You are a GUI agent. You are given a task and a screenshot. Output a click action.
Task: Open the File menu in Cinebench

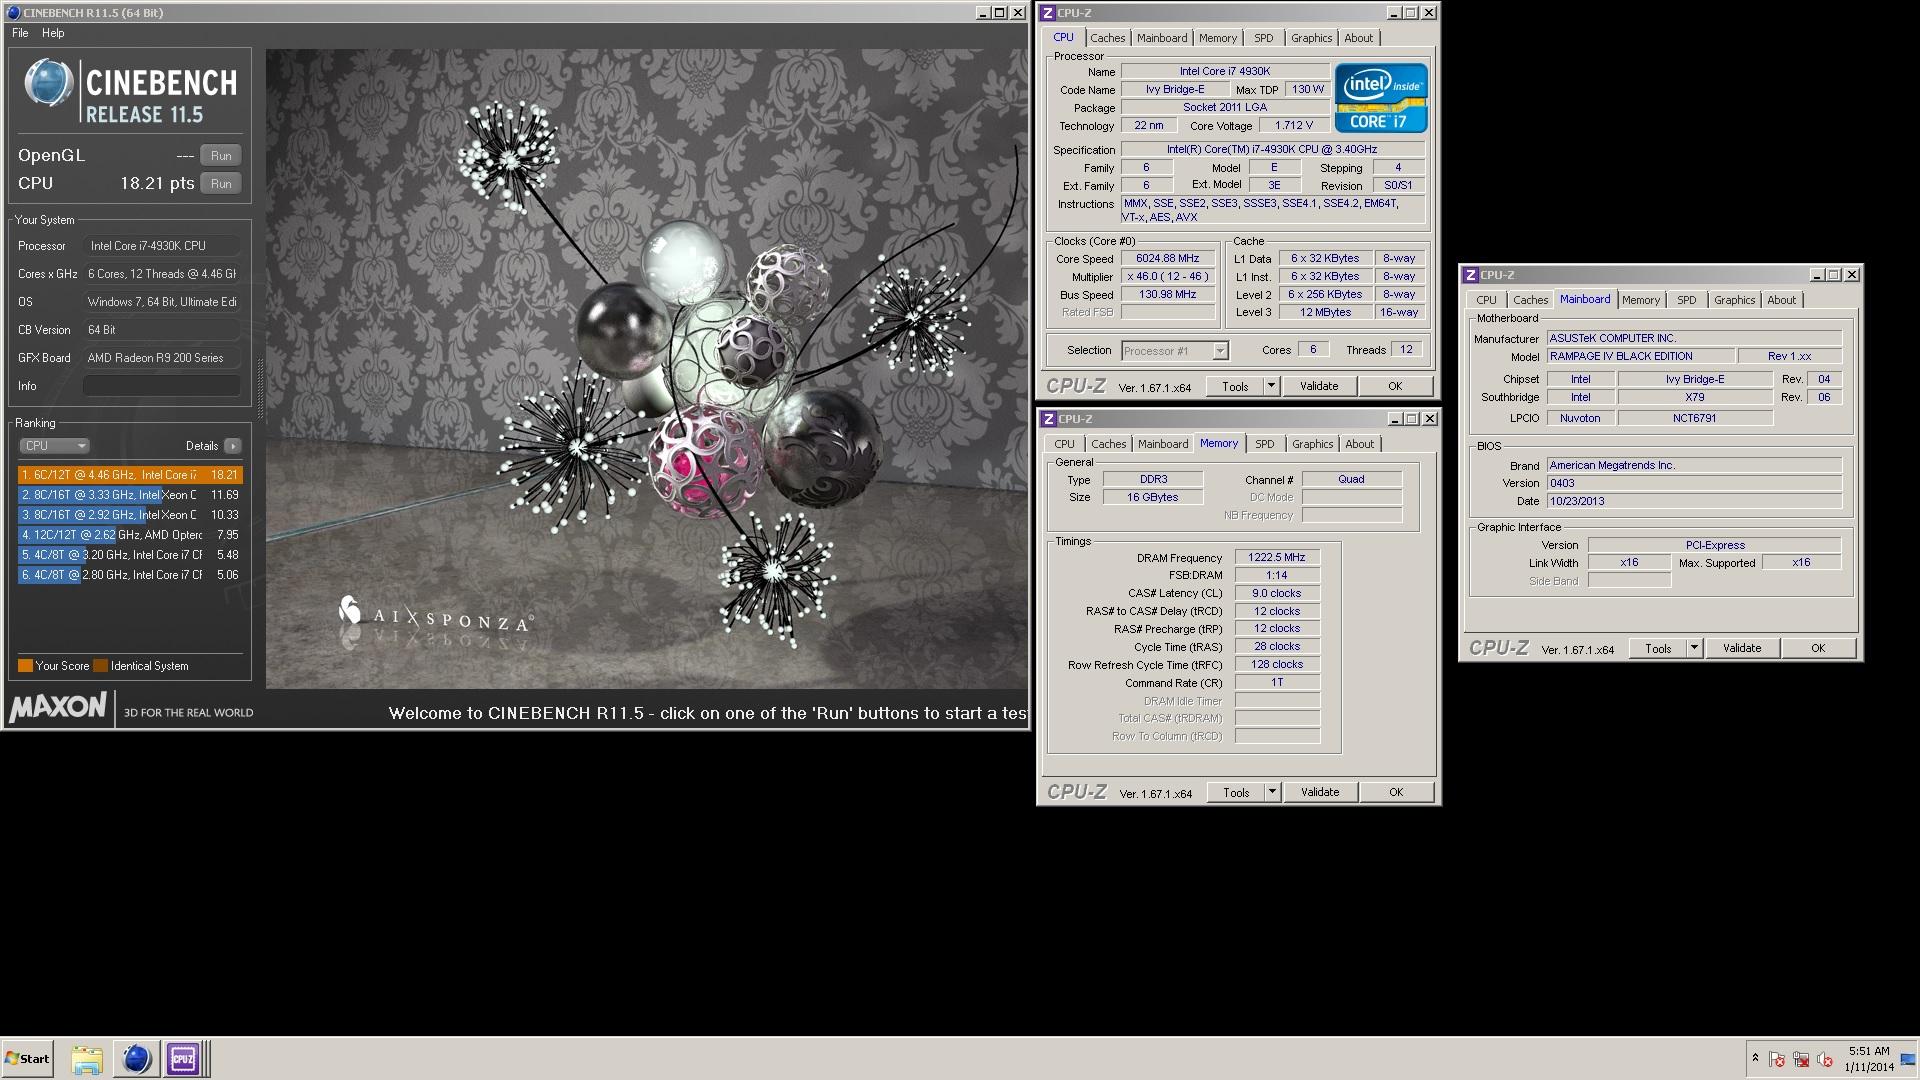[x=20, y=33]
